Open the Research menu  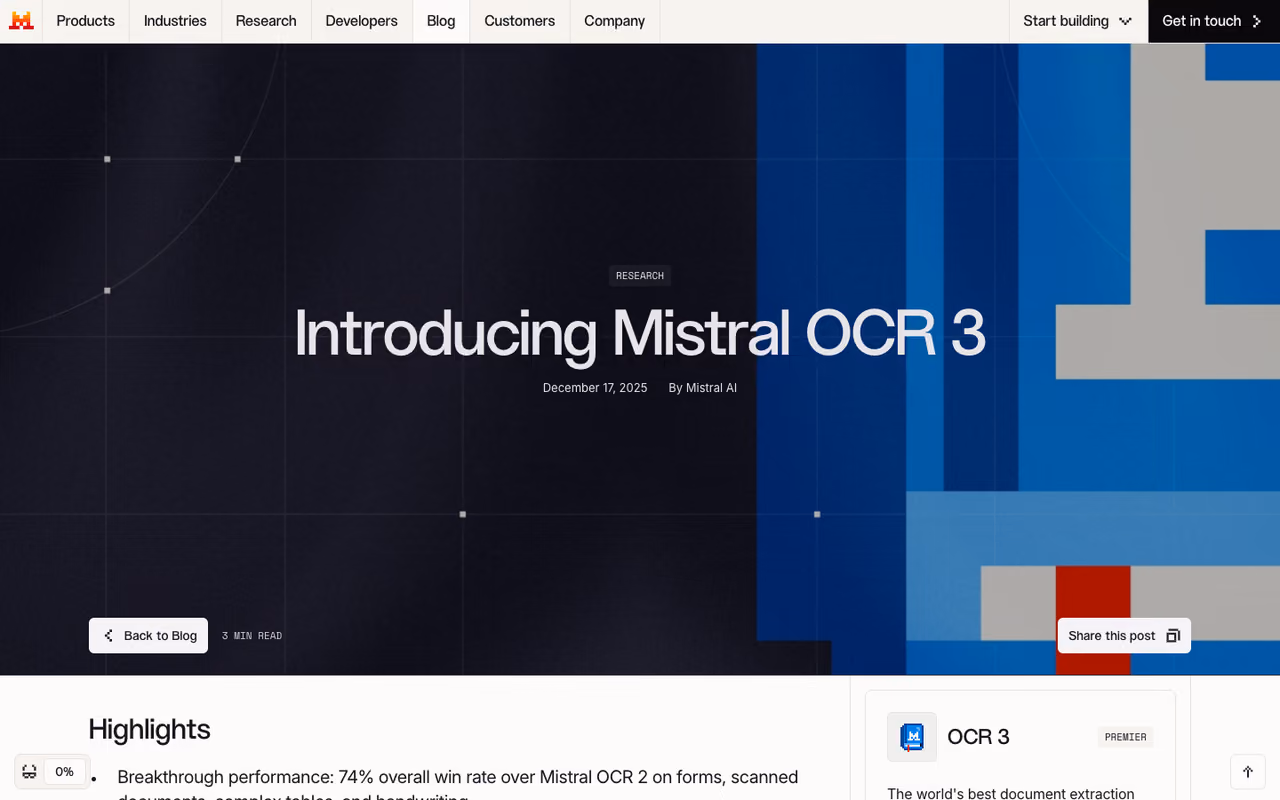266,21
